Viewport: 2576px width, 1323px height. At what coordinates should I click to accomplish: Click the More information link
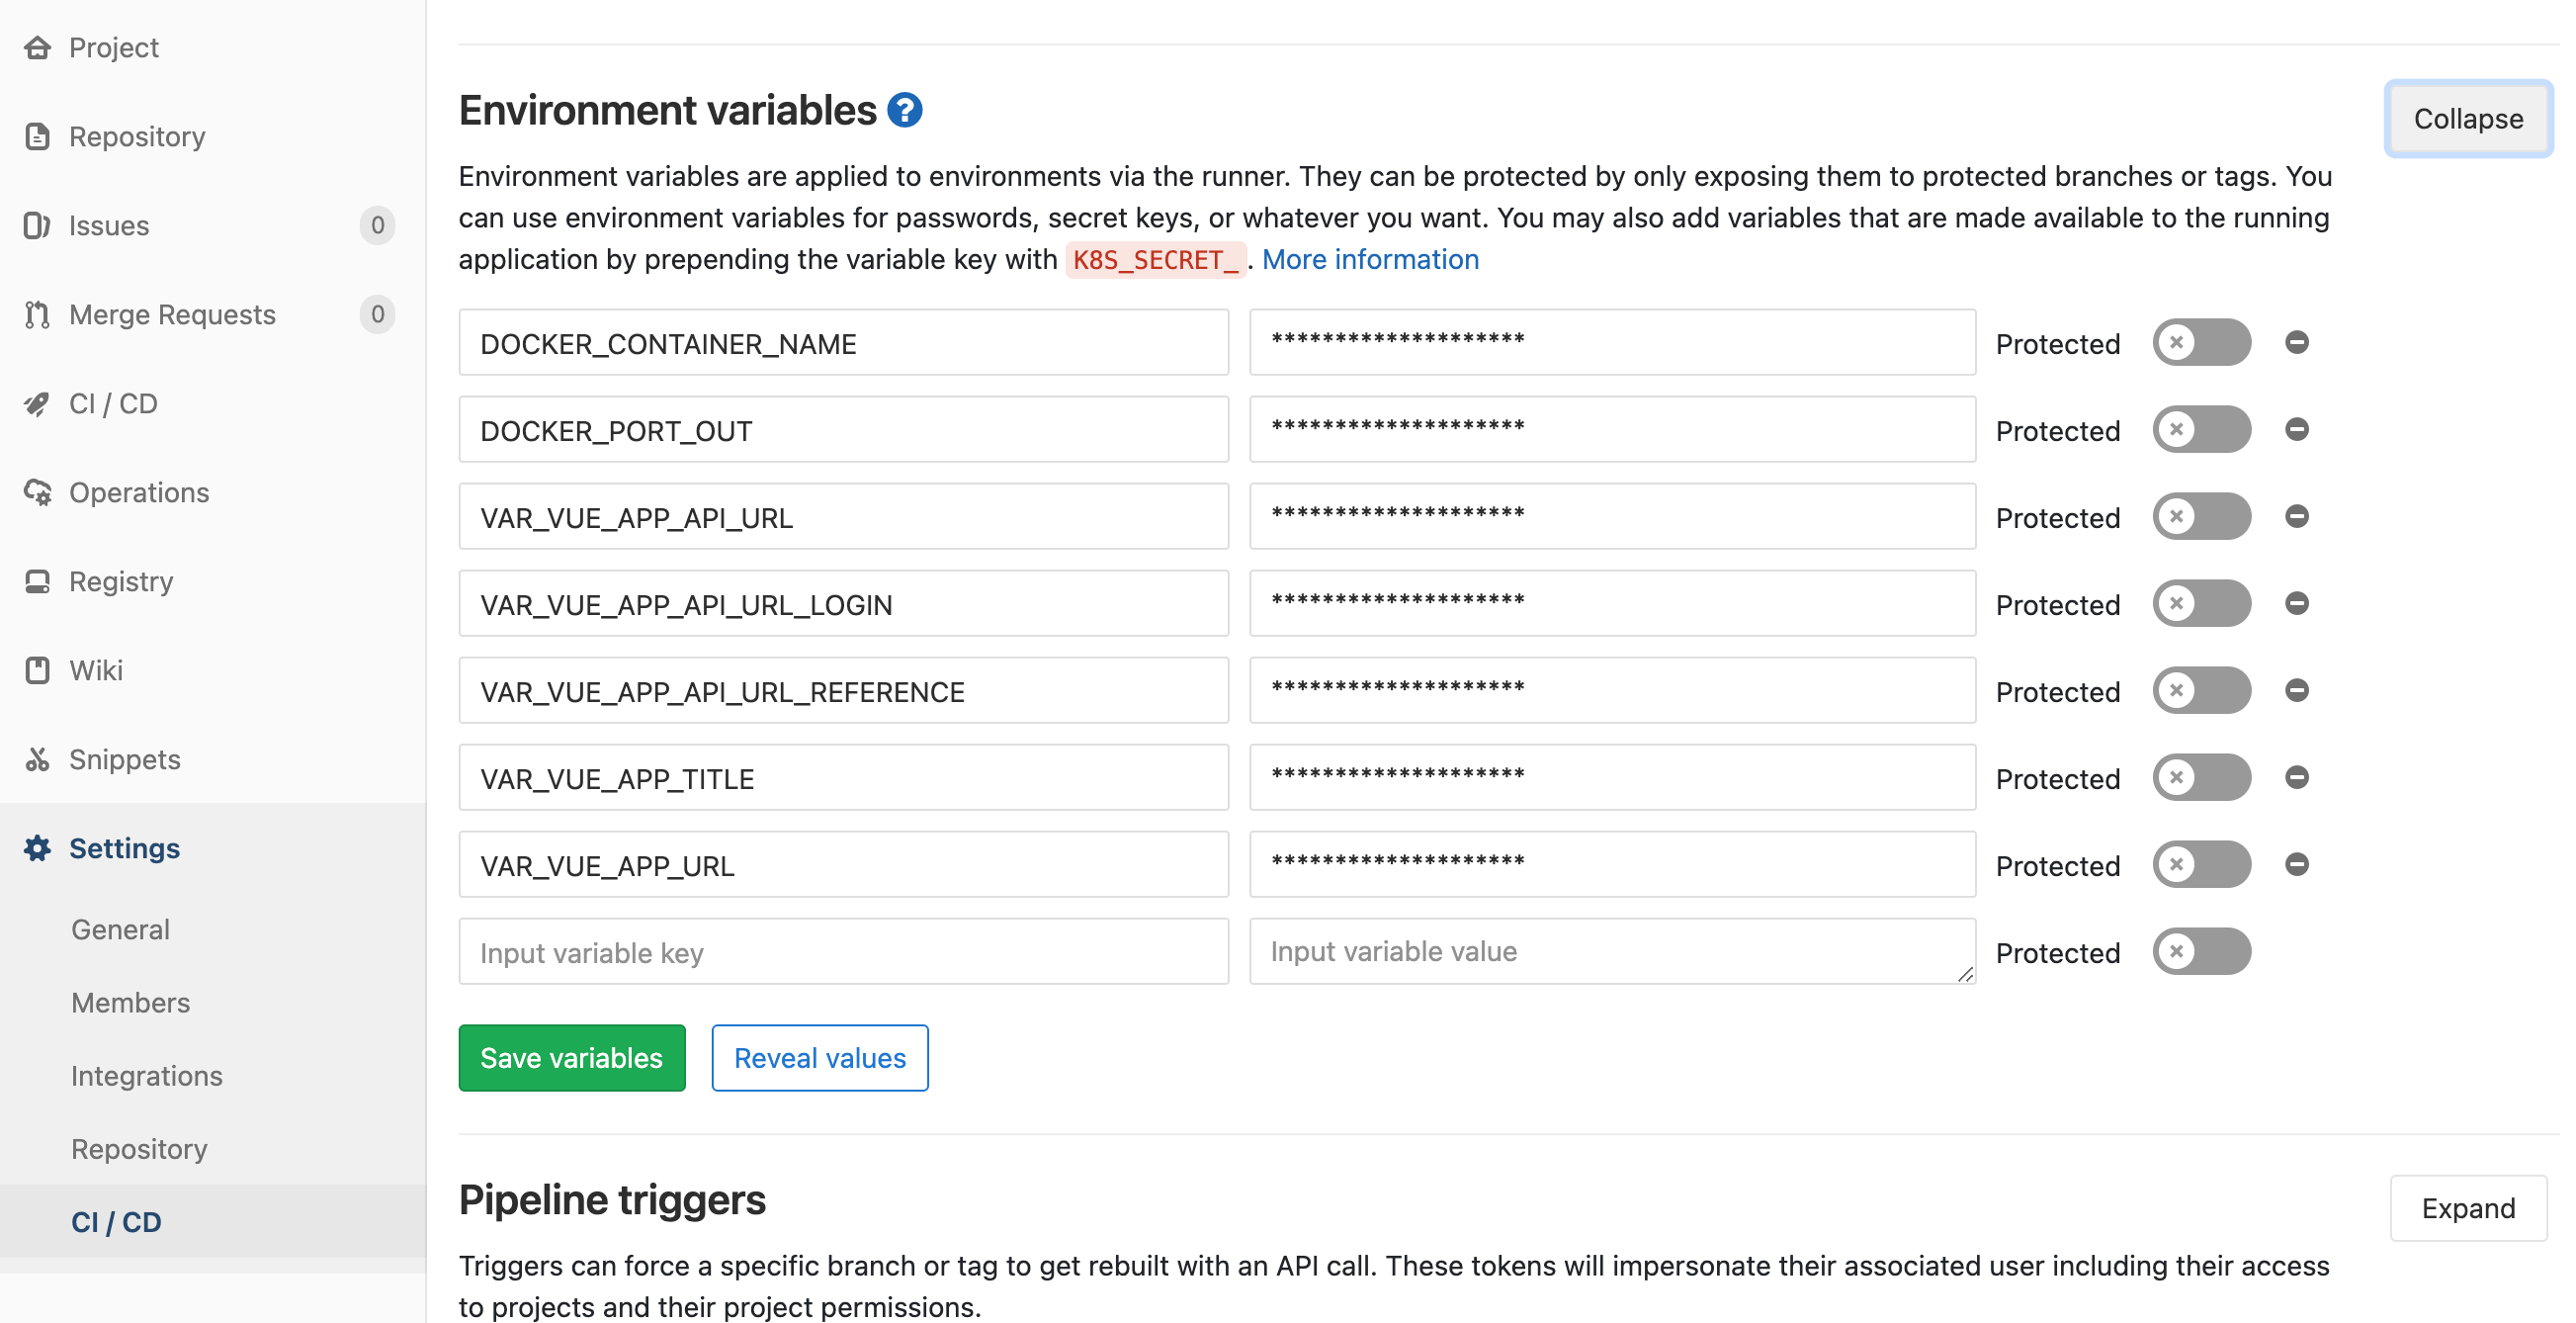coord(1370,259)
